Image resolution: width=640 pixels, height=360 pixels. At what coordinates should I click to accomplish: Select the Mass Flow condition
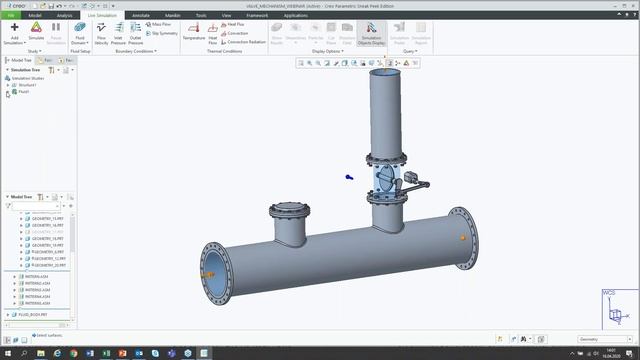point(158,24)
